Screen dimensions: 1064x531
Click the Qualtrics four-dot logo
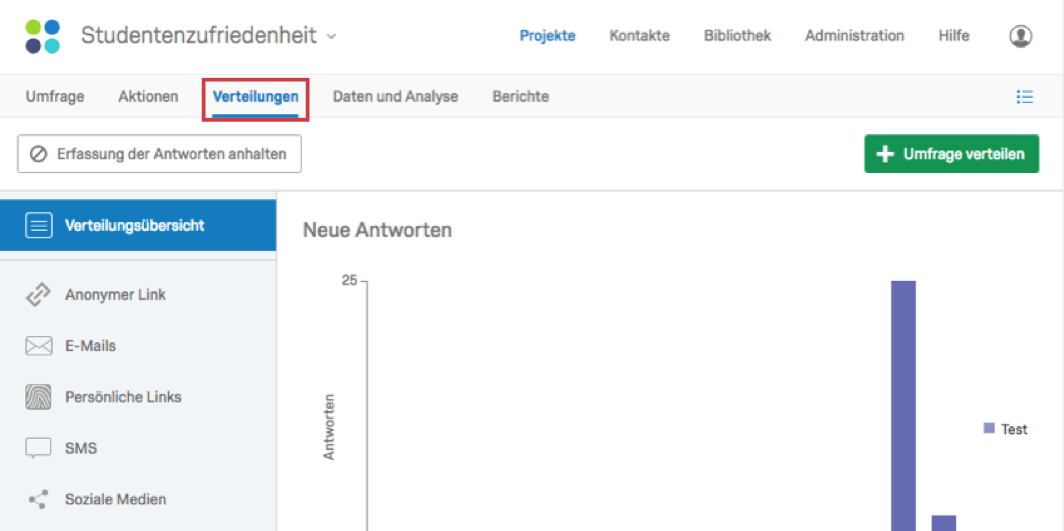coord(42,37)
